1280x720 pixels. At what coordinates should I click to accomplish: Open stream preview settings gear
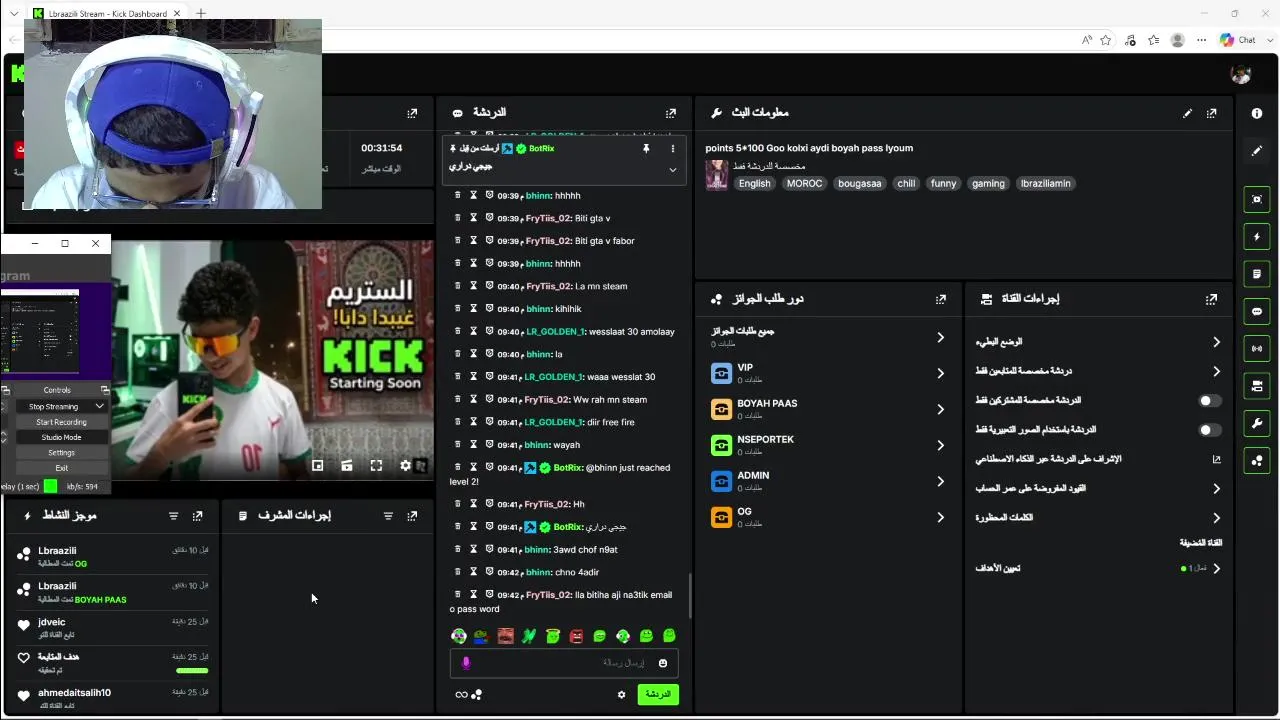click(x=405, y=466)
